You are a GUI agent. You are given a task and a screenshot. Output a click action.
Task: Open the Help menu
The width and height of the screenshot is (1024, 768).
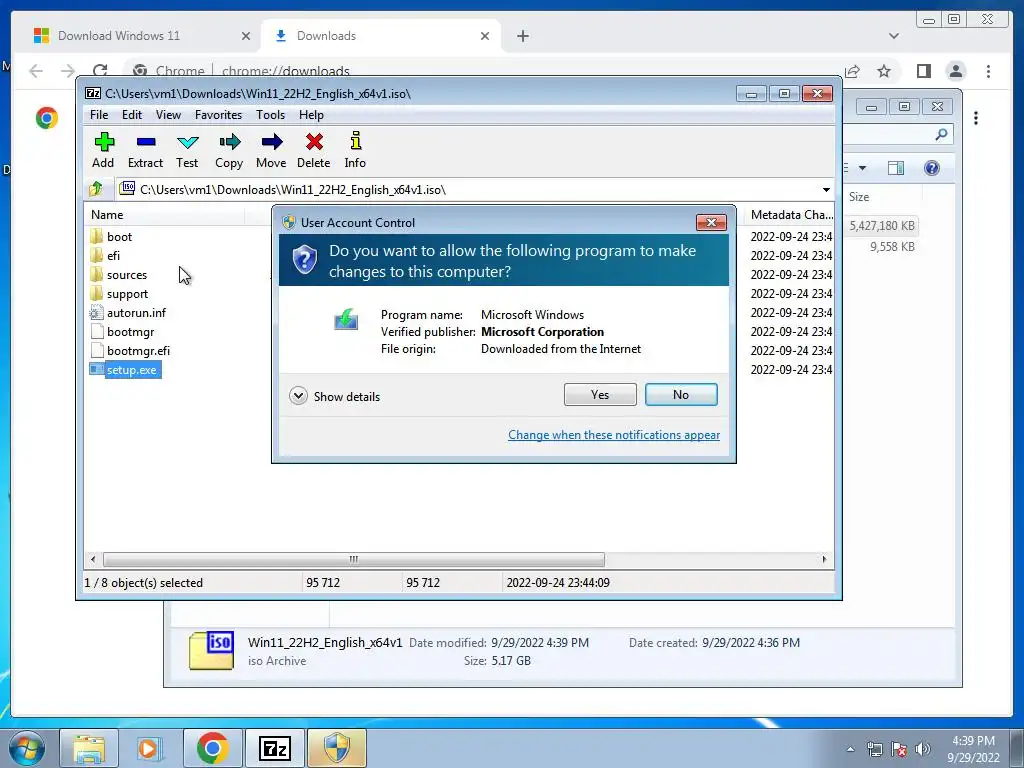311,114
